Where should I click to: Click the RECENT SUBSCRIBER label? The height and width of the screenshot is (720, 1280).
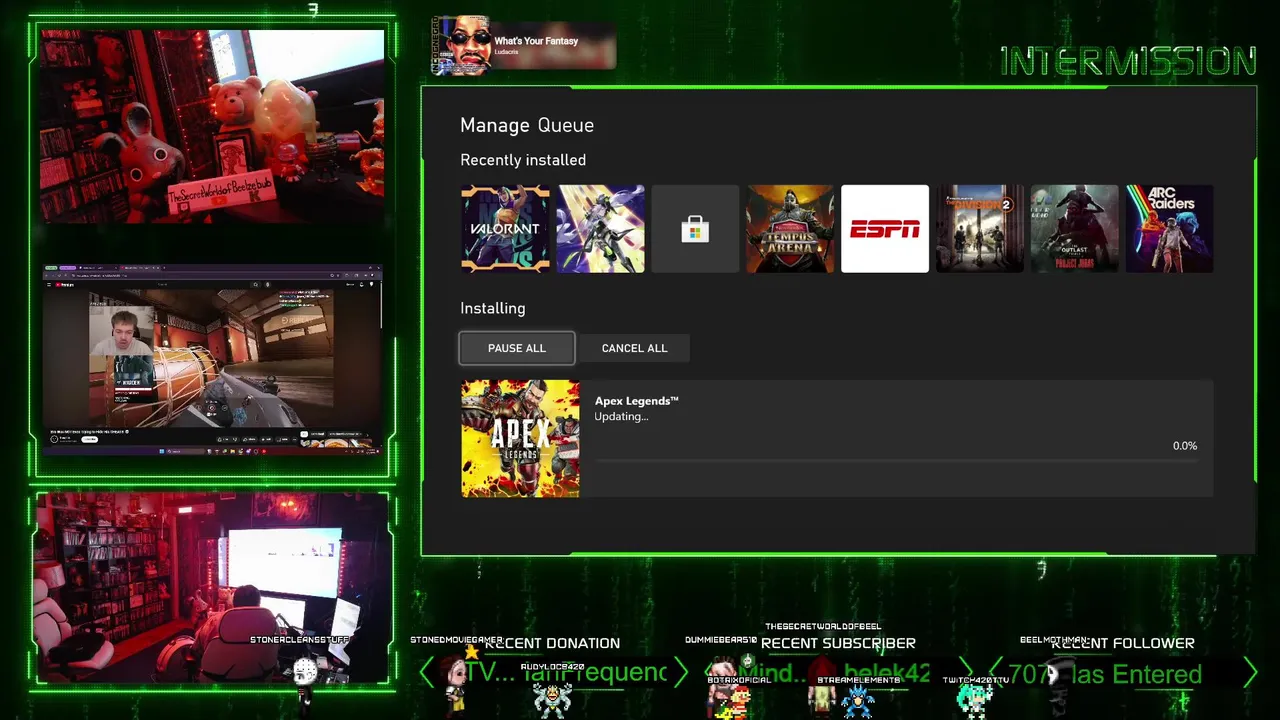(x=838, y=643)
